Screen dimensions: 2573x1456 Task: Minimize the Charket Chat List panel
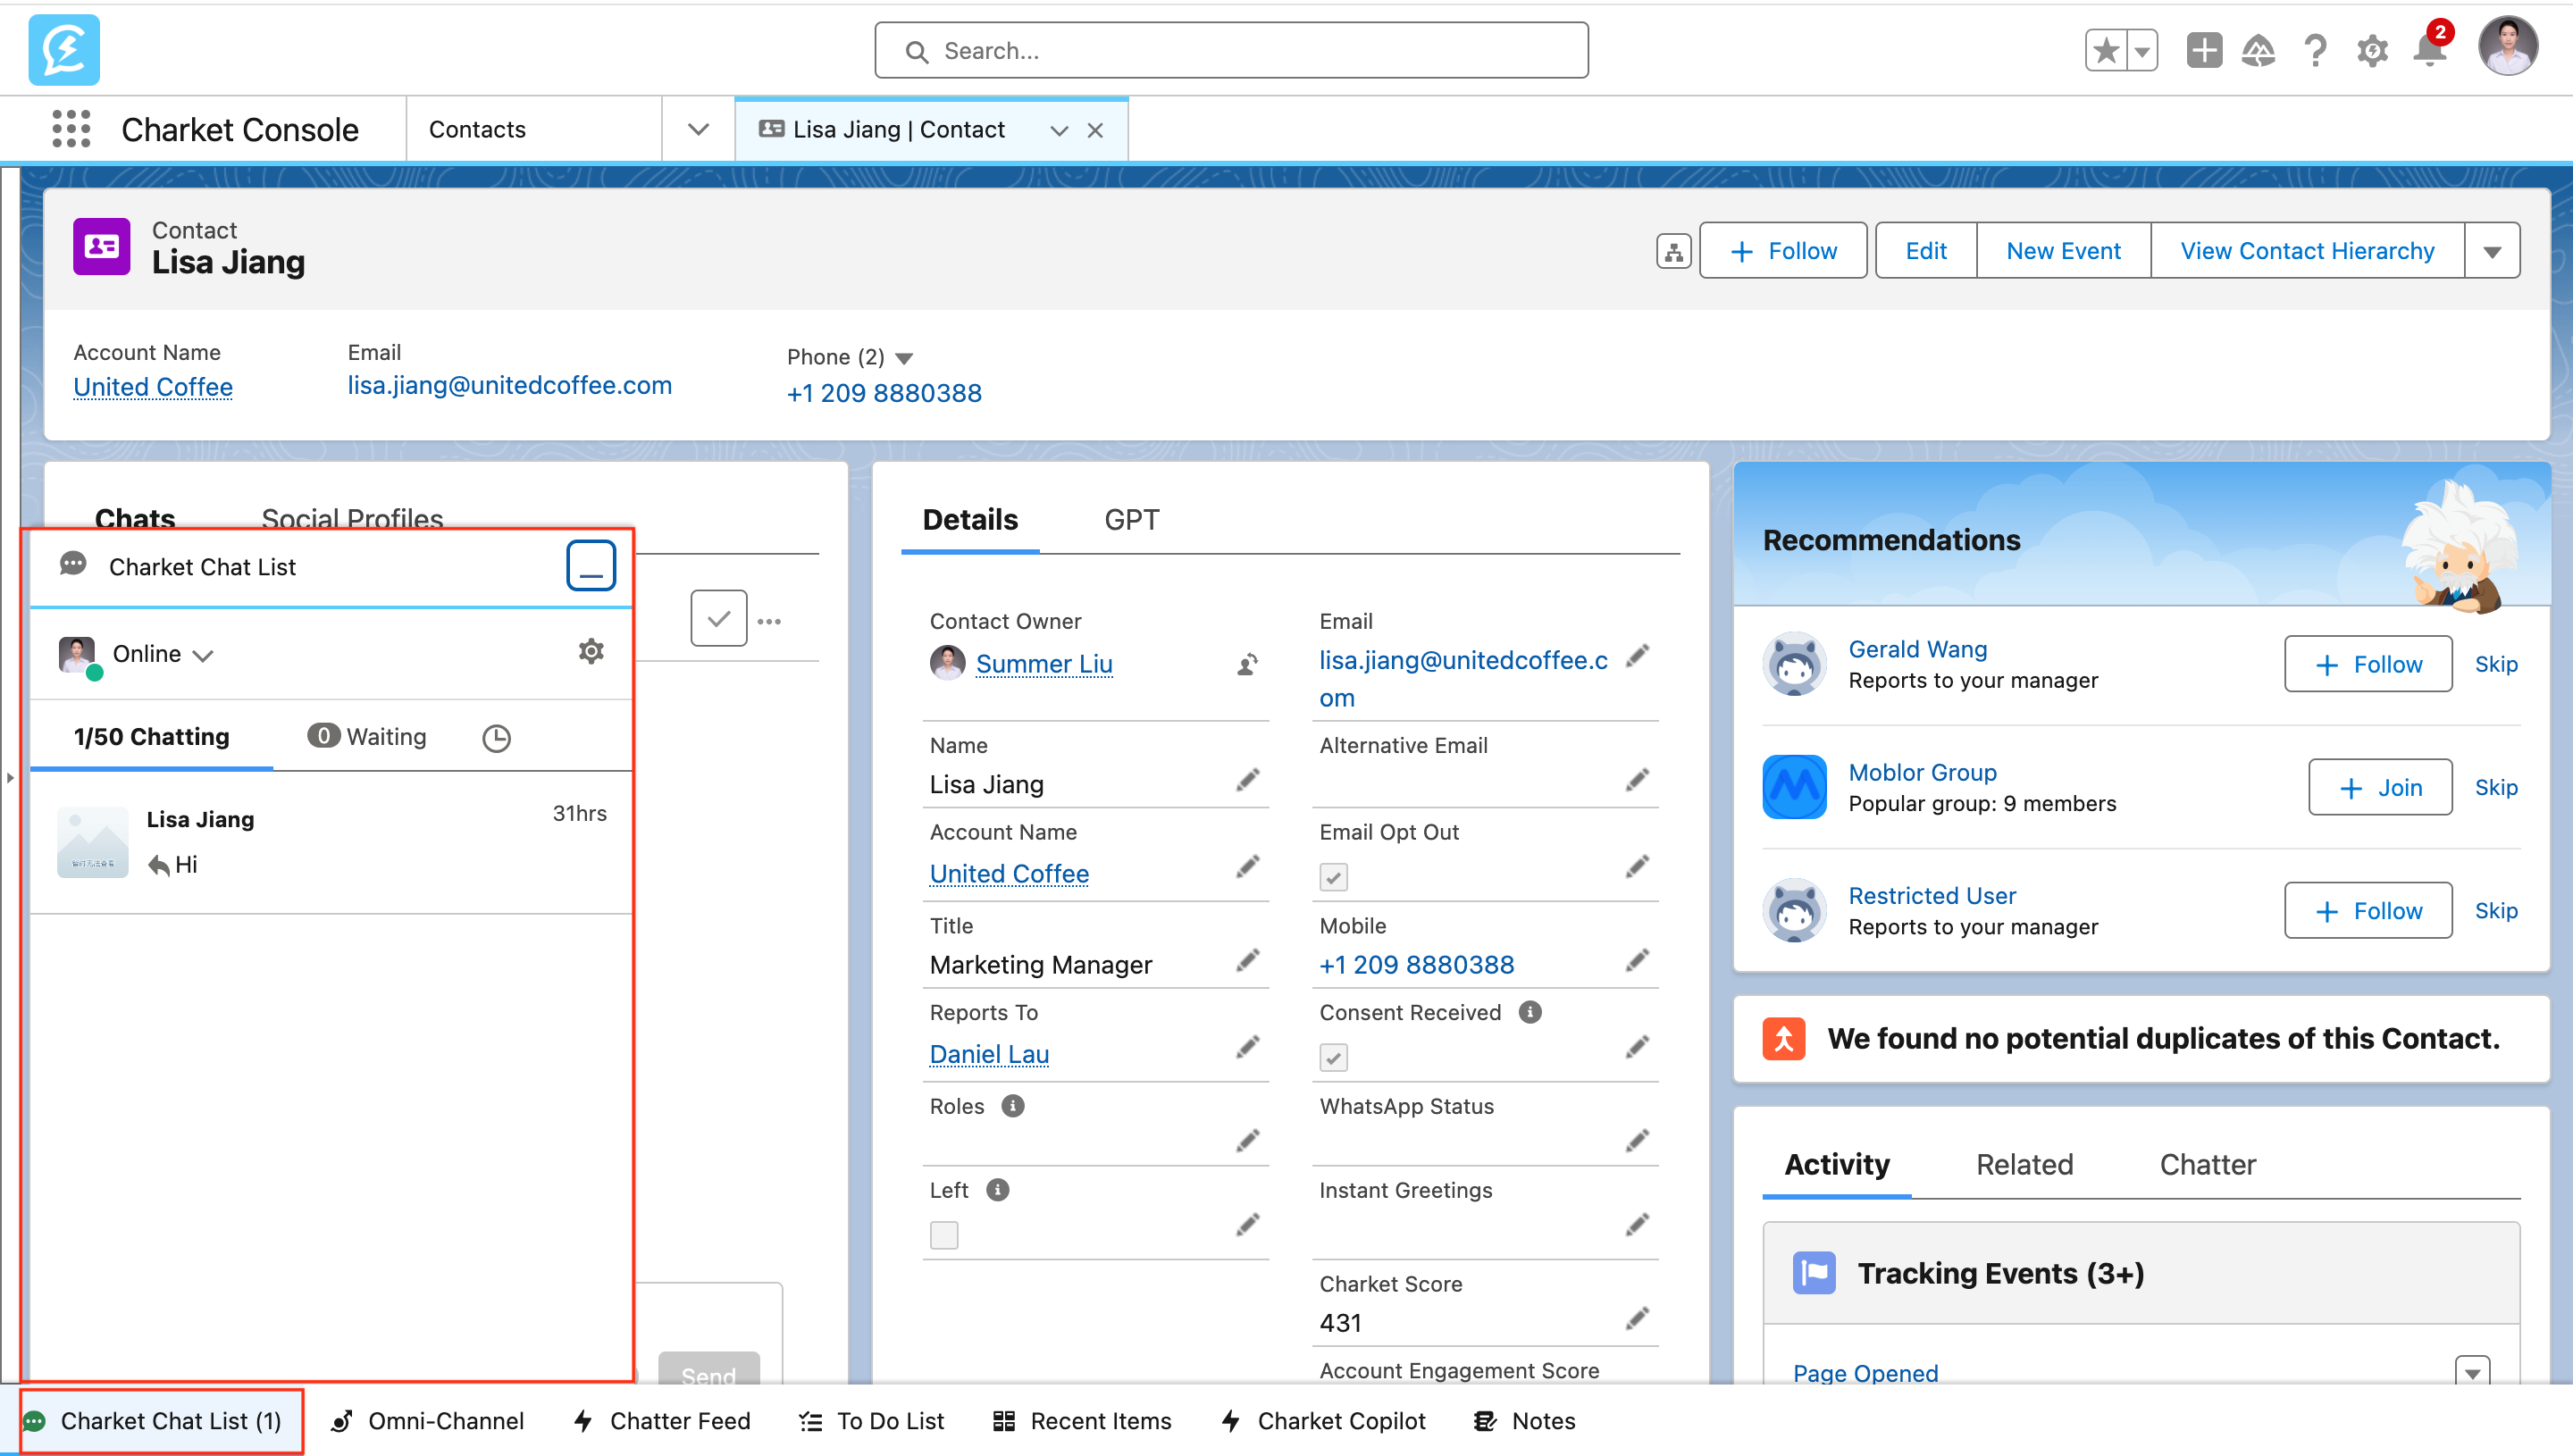tap(591, 566)
